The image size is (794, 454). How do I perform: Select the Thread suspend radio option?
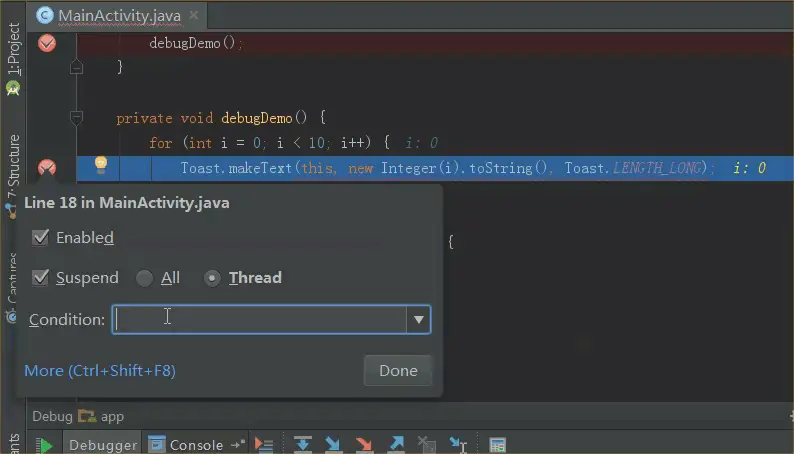pyautogui.click(x=212, y=278)
